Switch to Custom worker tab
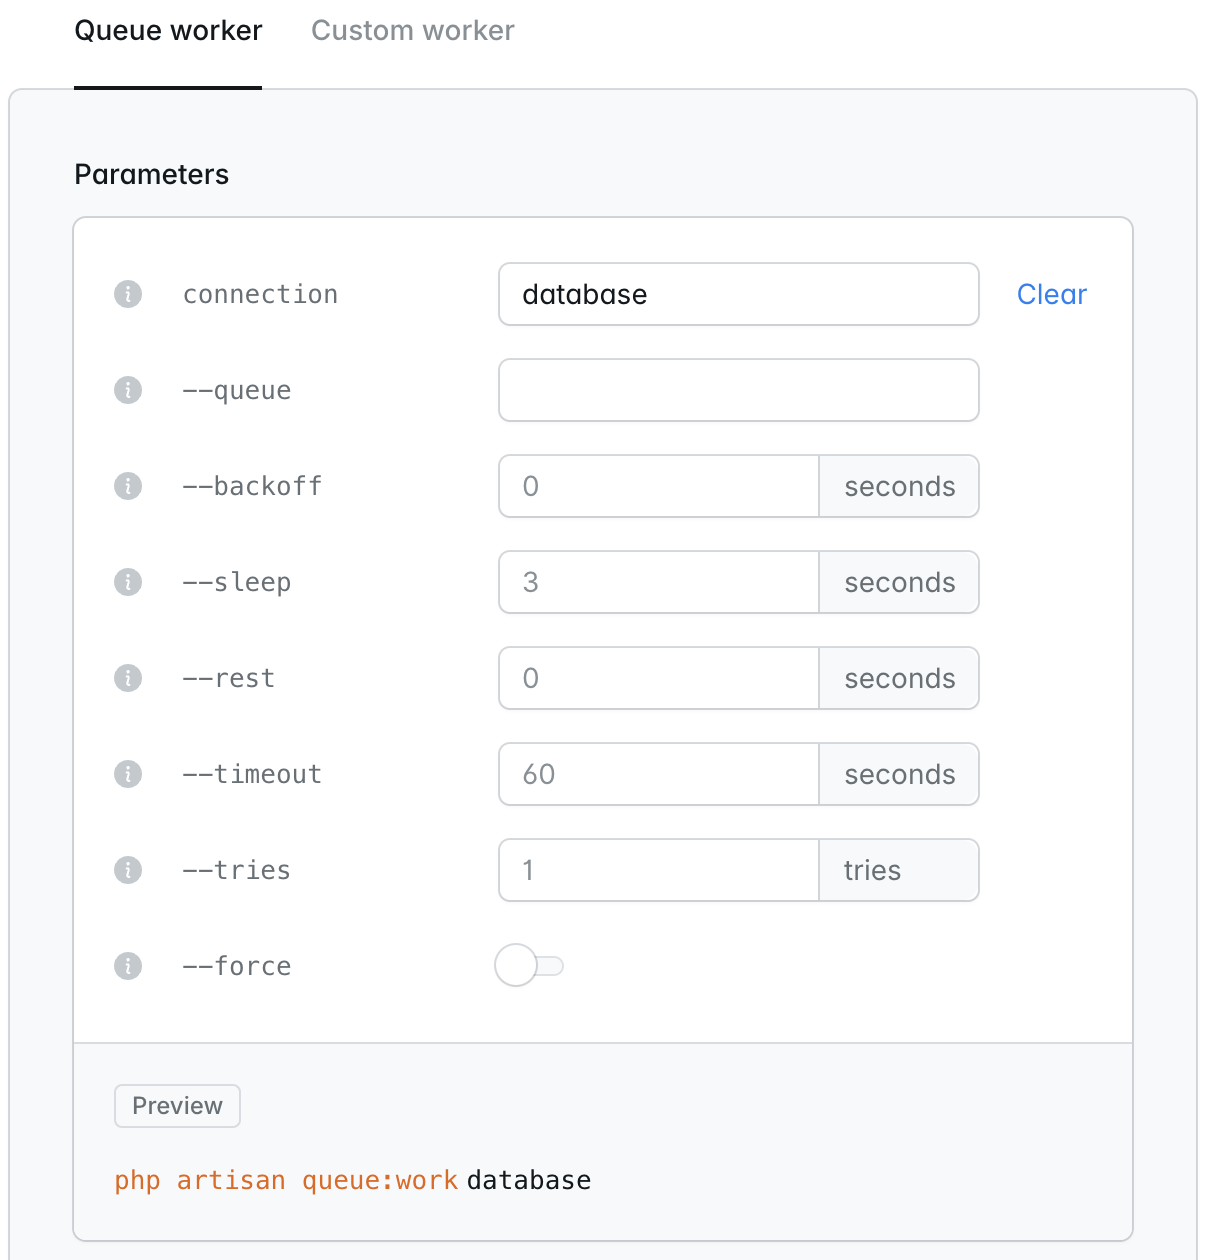1208x1260 pixels. tap(412, 31)
